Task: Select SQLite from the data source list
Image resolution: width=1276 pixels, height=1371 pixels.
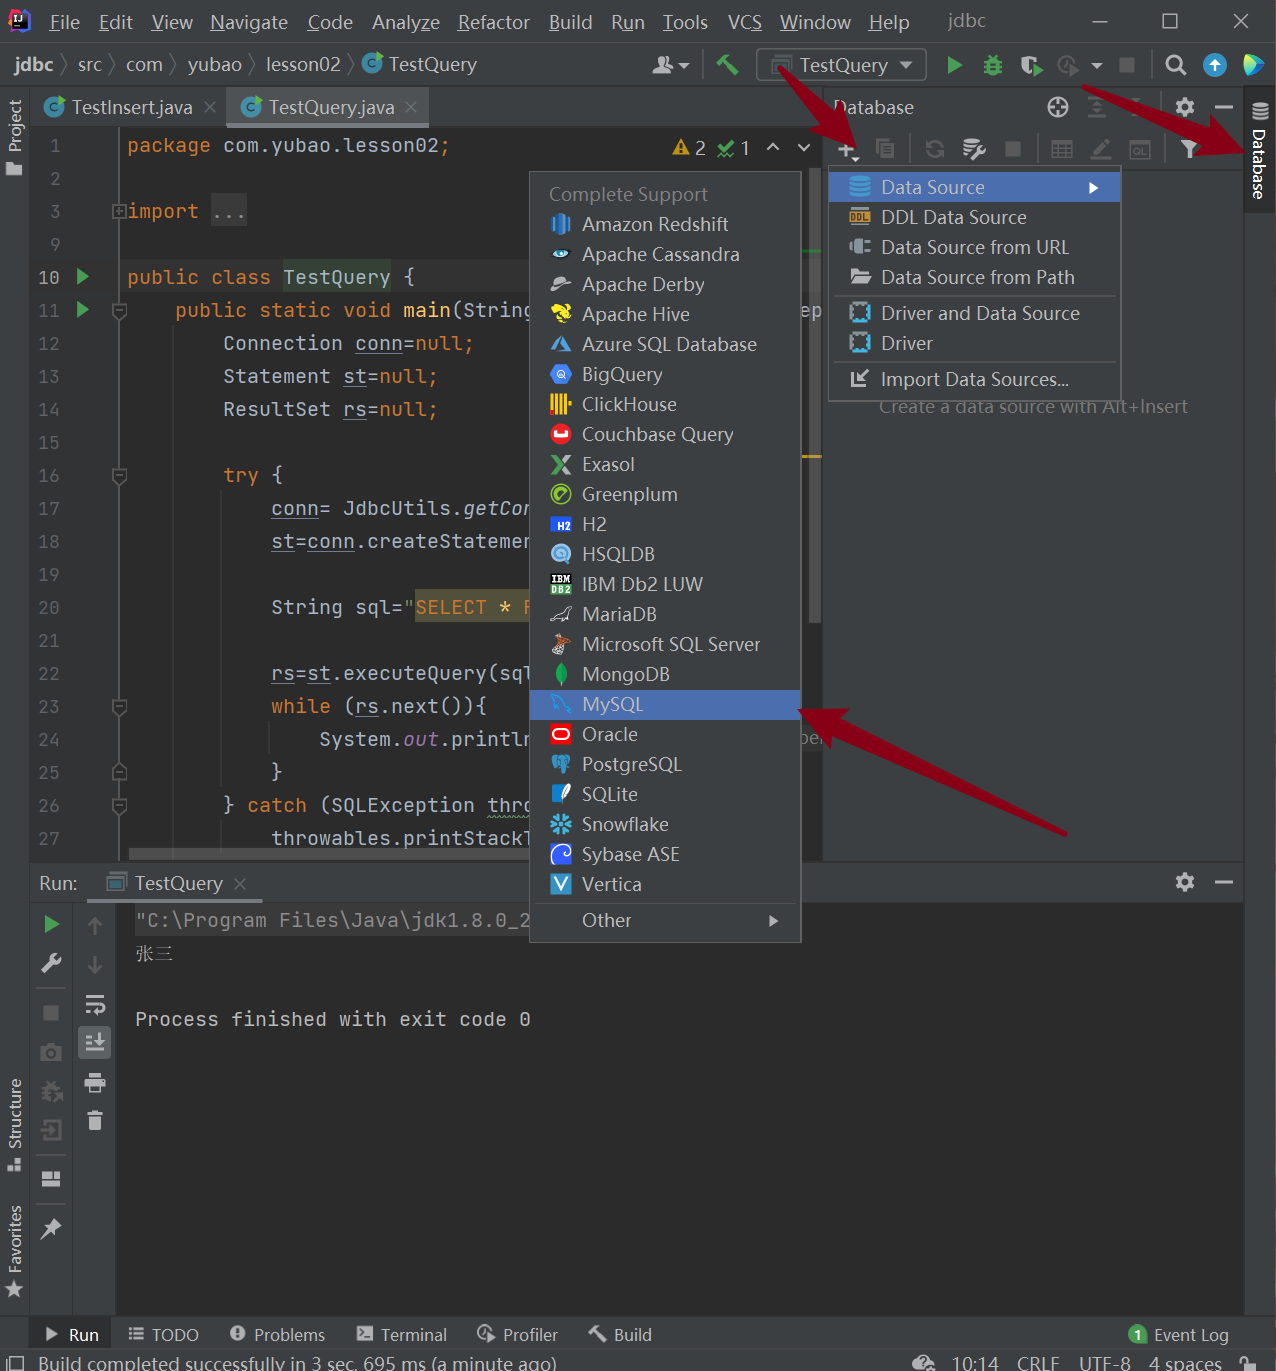Action: coord(665,795)
